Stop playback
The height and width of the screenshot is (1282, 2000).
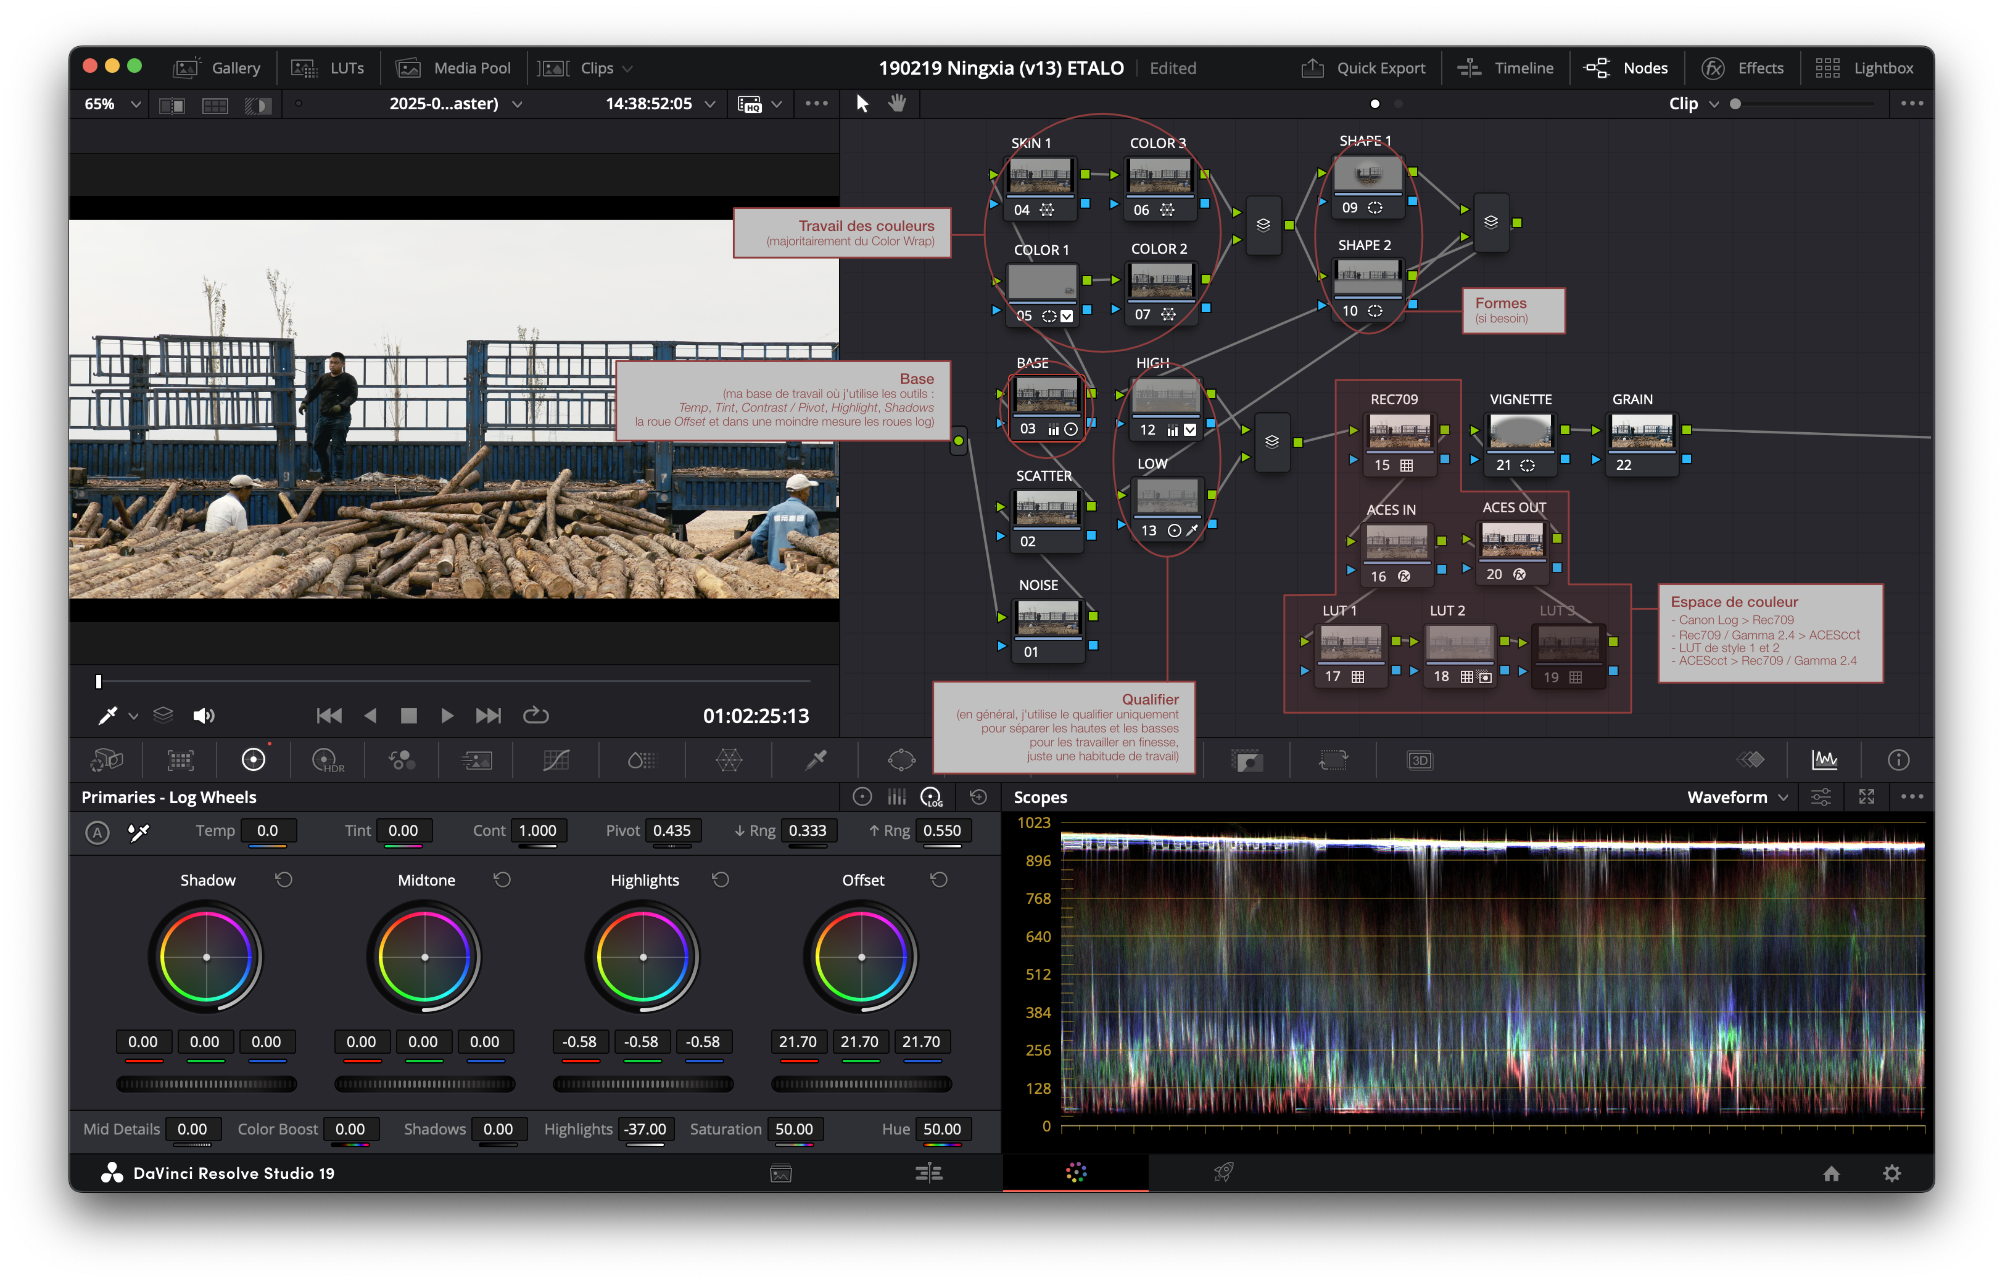(409, 715)
